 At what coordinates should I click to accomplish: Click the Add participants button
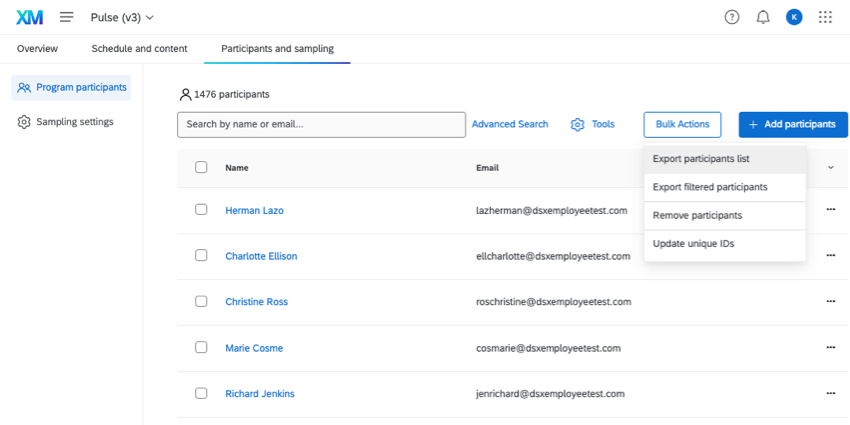(x=792, y=124)
